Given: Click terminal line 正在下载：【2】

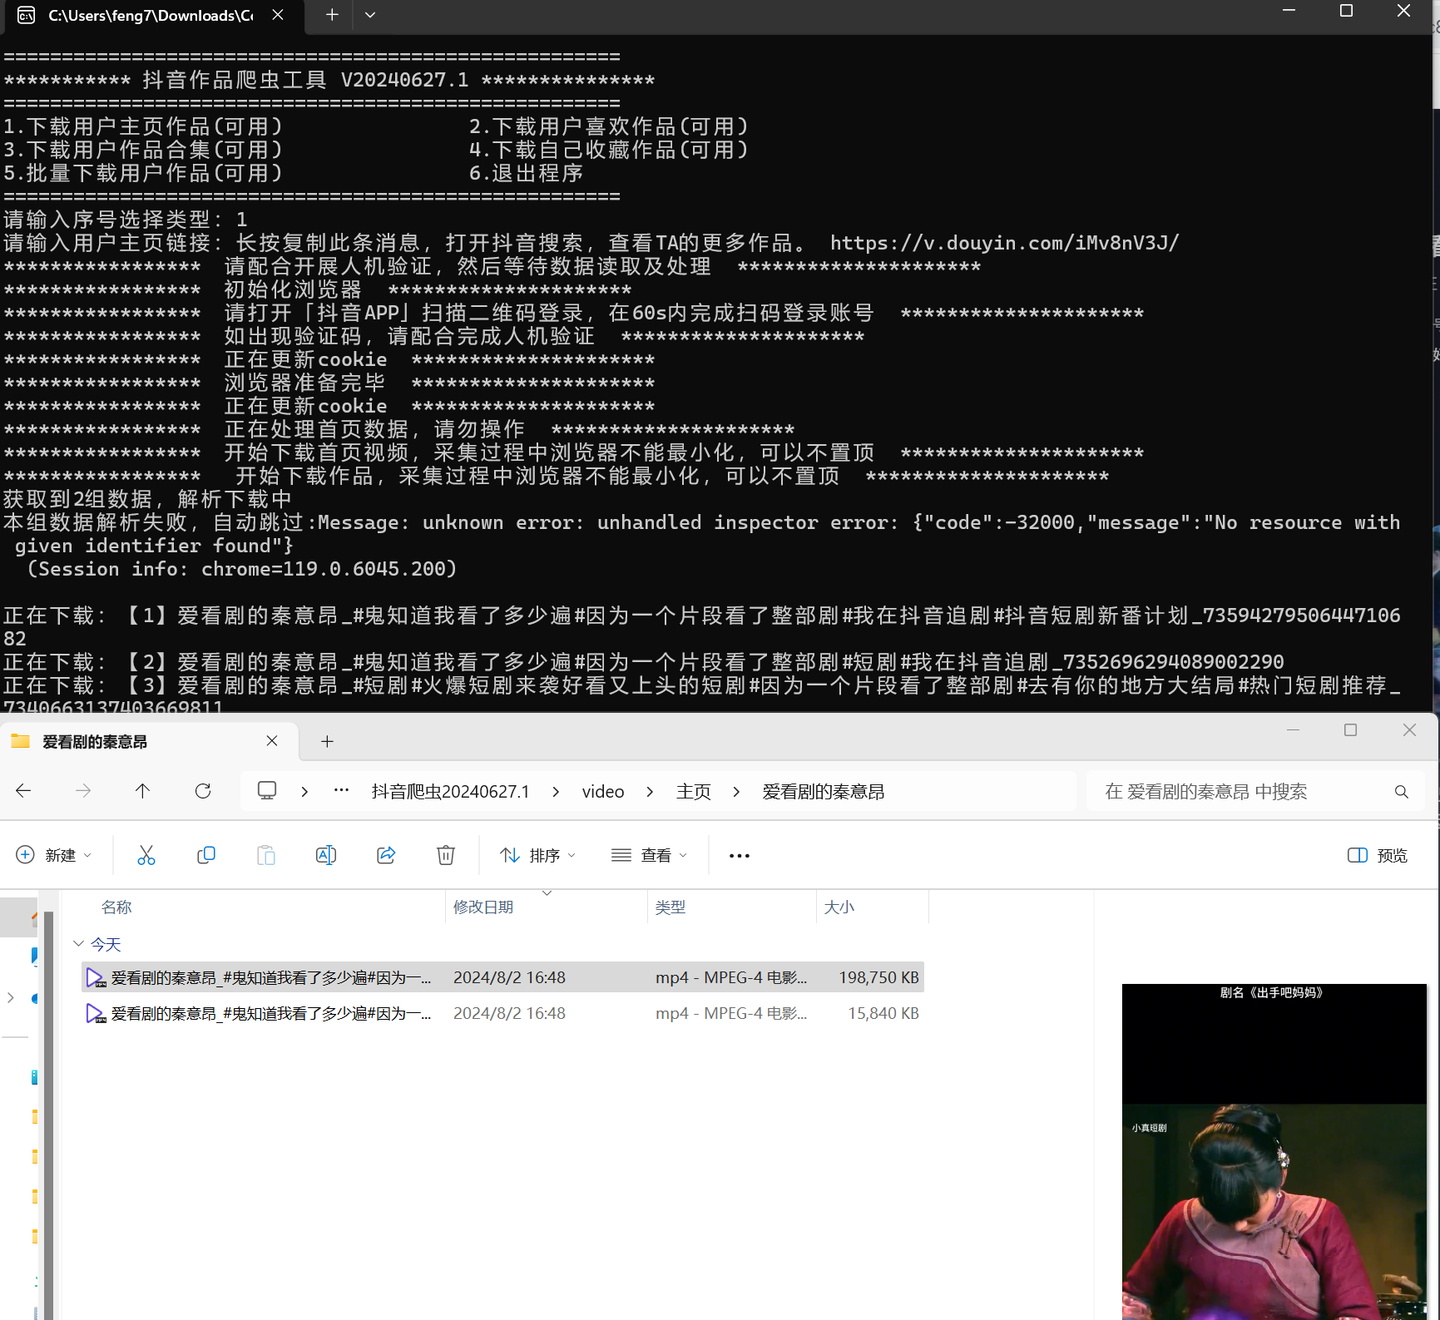Looking at the screenshot, I should [x=643, y=662].
